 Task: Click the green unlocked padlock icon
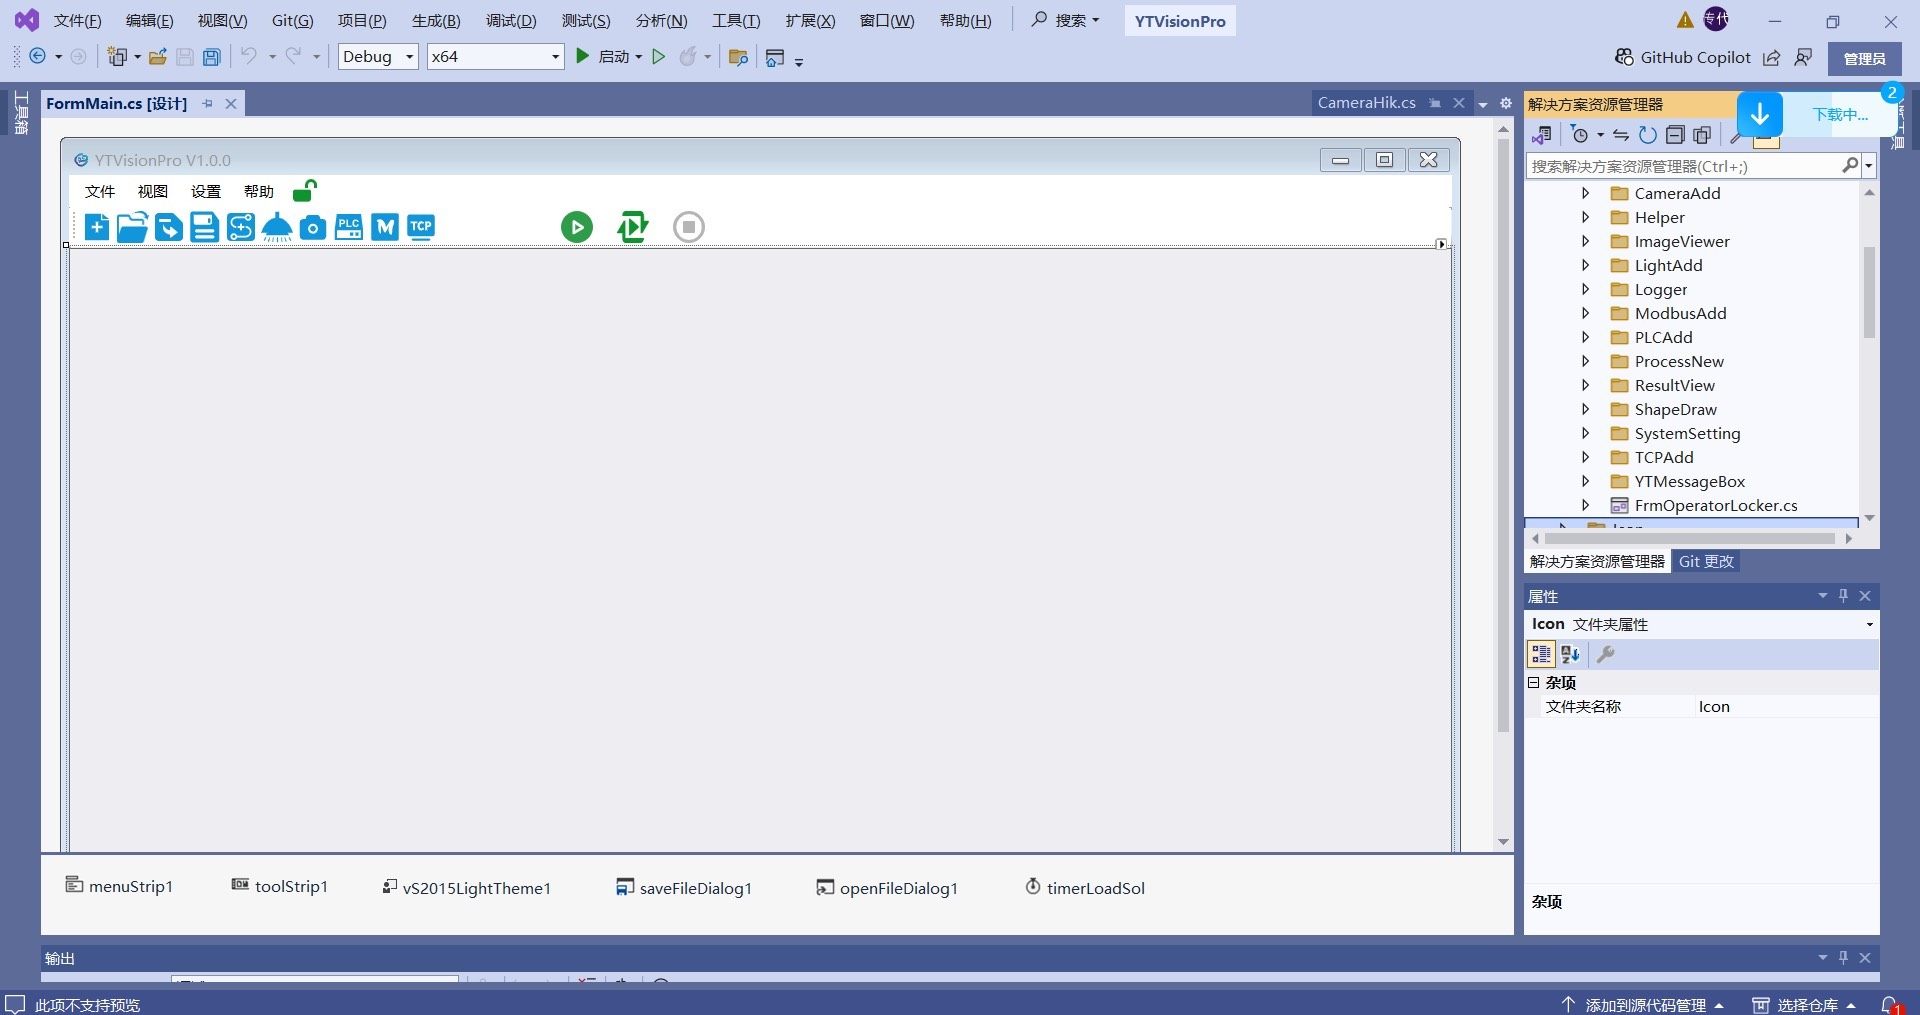(304, 191)
